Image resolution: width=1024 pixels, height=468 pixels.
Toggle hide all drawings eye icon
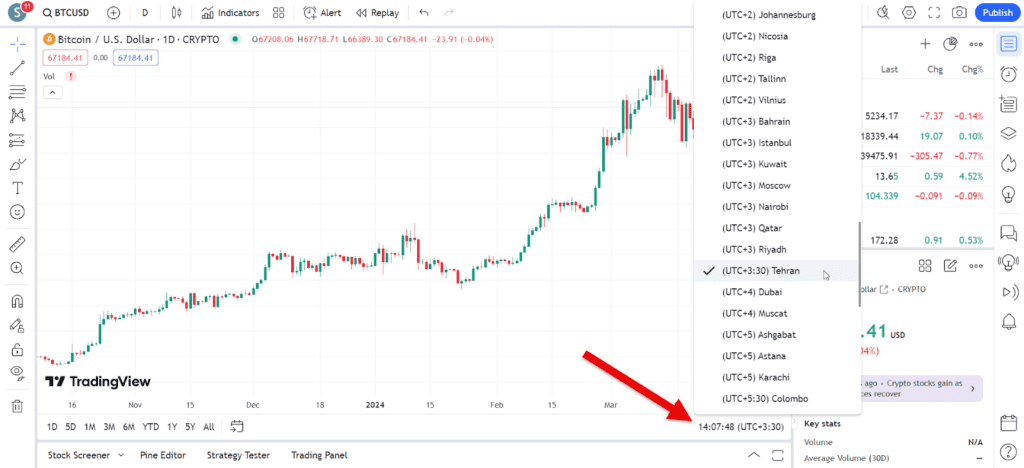click(17, 373)
